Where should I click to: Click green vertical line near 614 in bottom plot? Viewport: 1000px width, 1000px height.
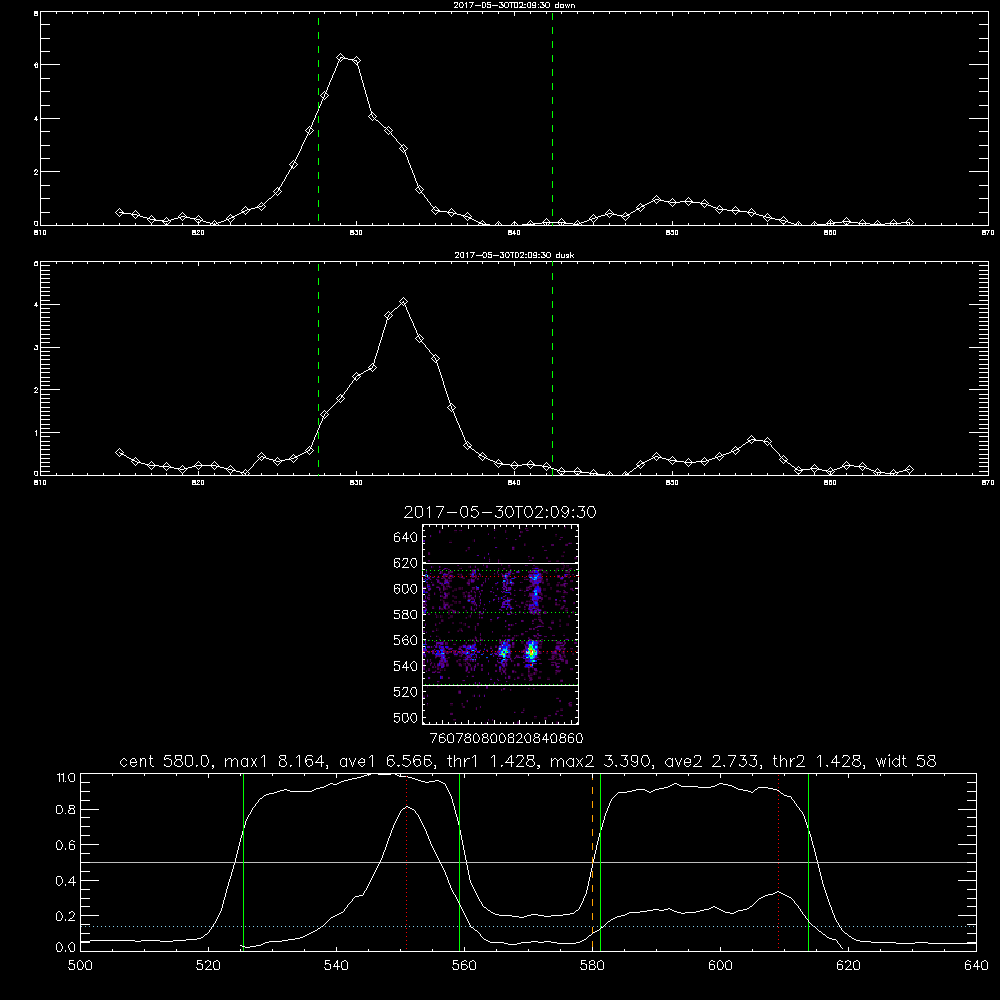pos(808,862)
